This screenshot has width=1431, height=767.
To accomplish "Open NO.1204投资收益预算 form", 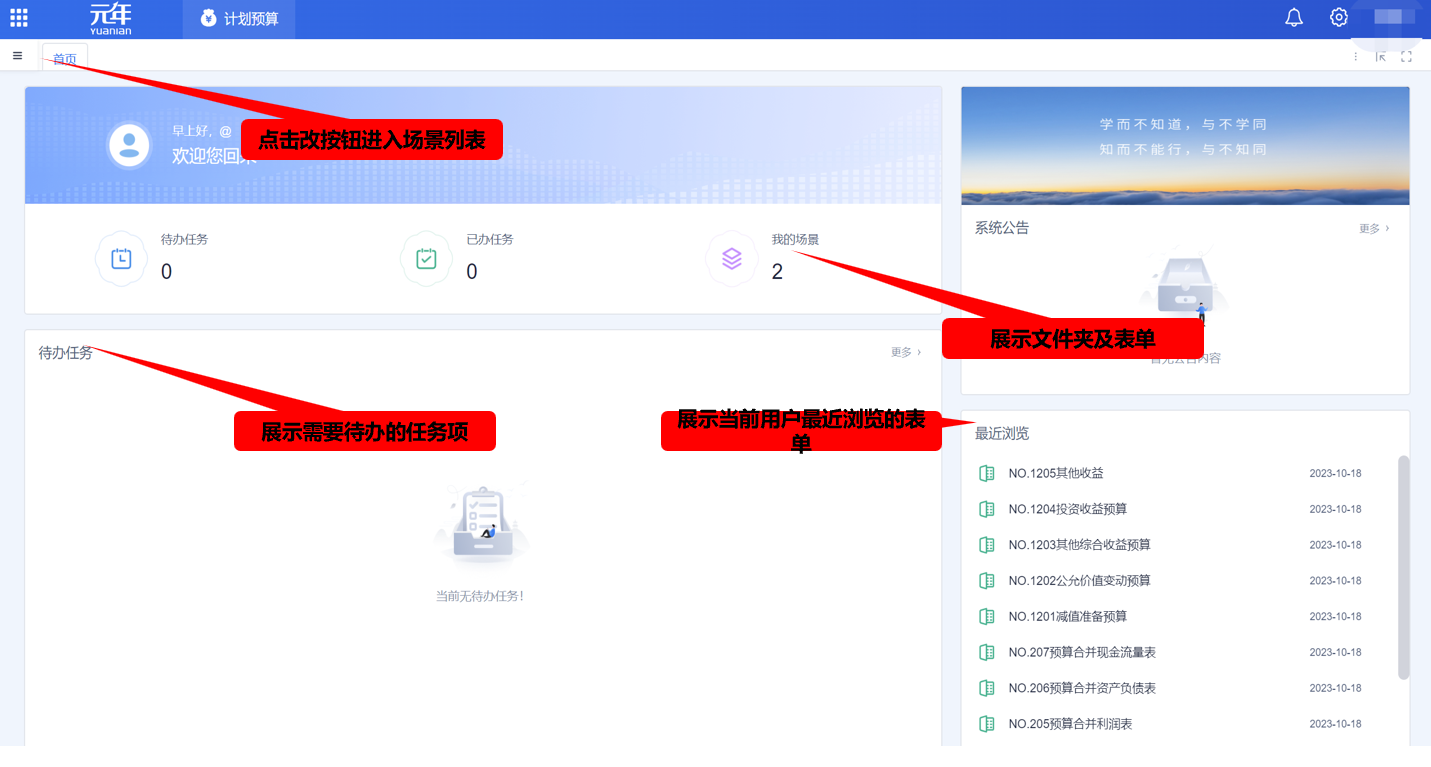I will [1067, 509].
